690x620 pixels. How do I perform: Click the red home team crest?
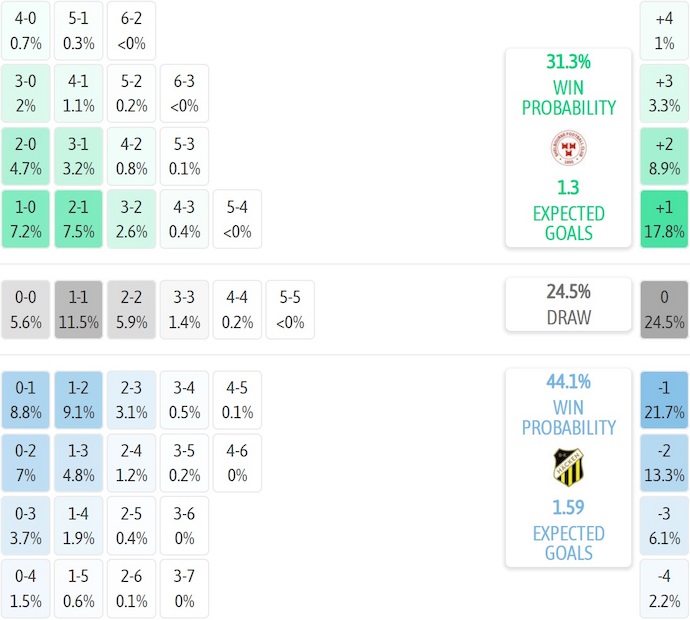pos(568,148)
